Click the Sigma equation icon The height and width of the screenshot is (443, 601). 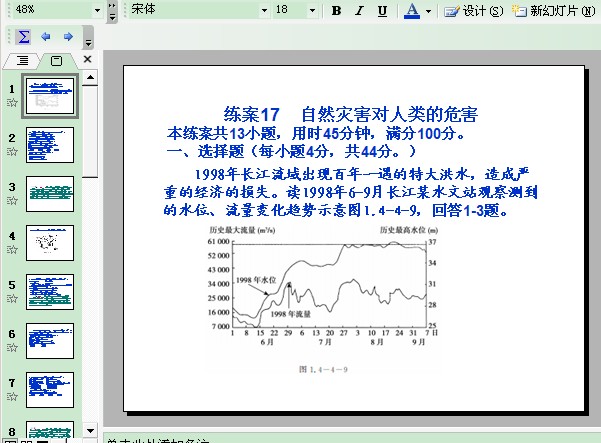click(x=24, y=37)
